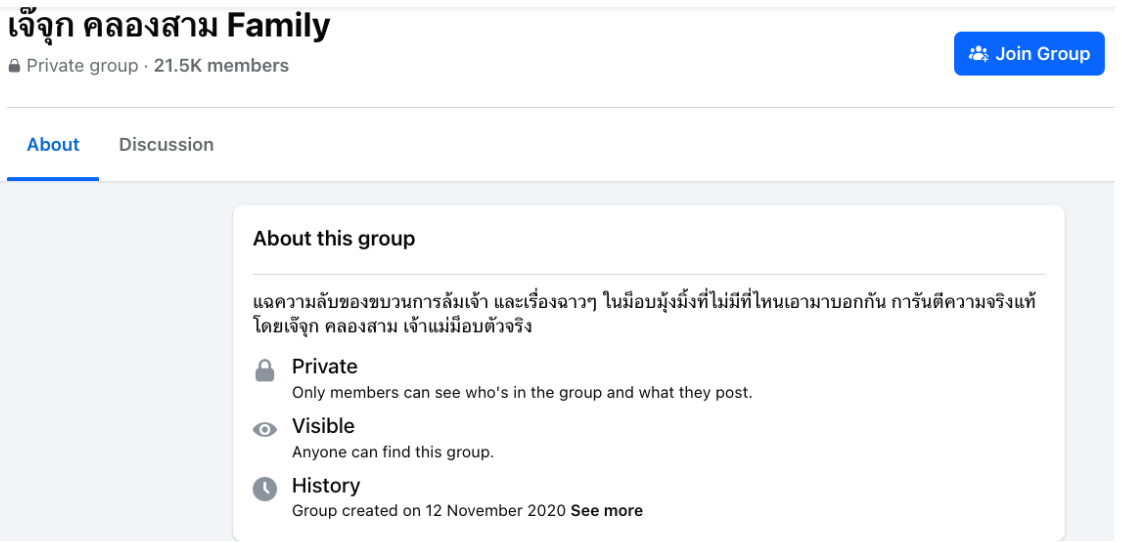Image resolution: width=1122 pixels, height=543 pixels.
Task: Click the 'Group created on 12 November 2020' text
Action: click(x=429, y=511)
